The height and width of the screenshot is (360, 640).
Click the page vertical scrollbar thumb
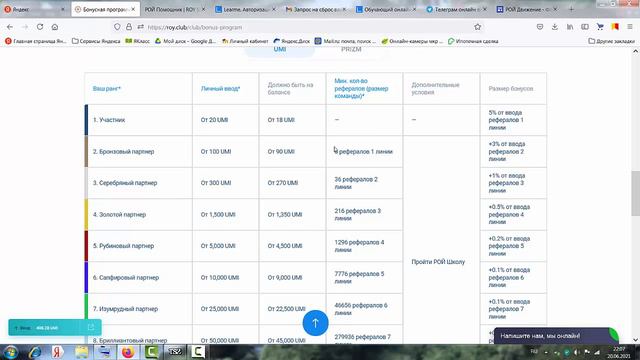point(635,193)
